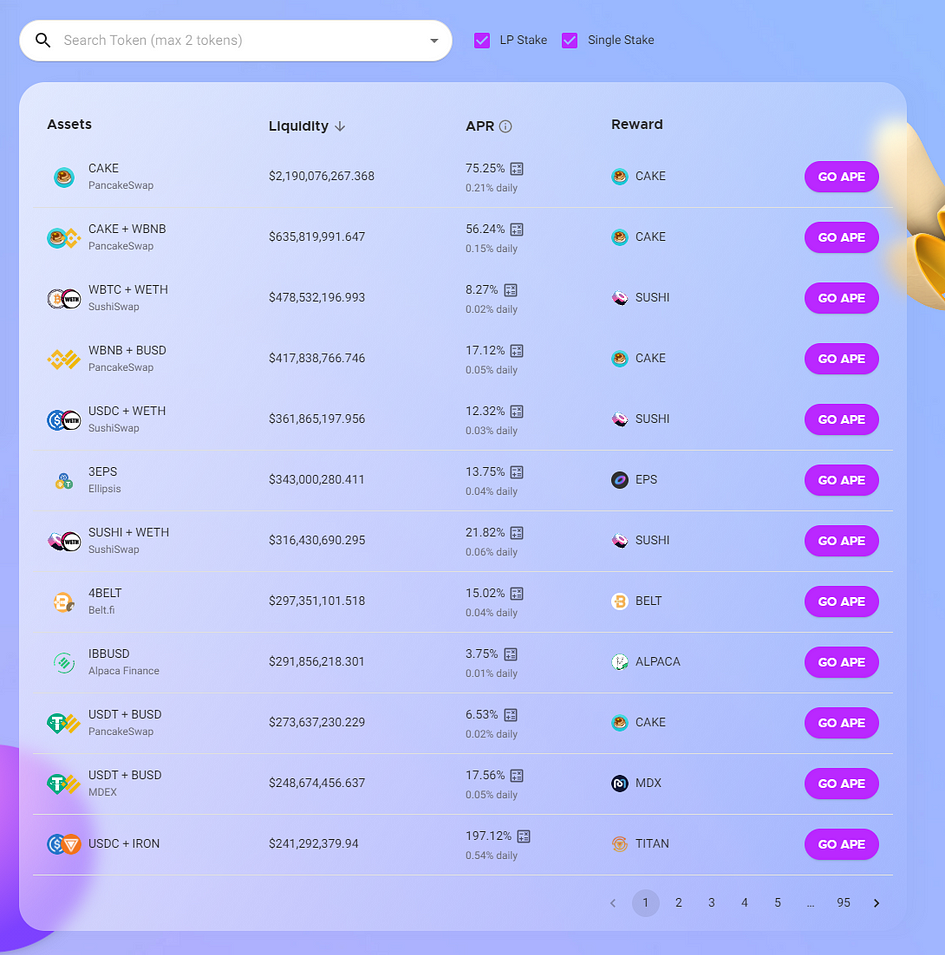
Task: Click GO APE for SUSHI + WETH row
Action: point(841,540)
